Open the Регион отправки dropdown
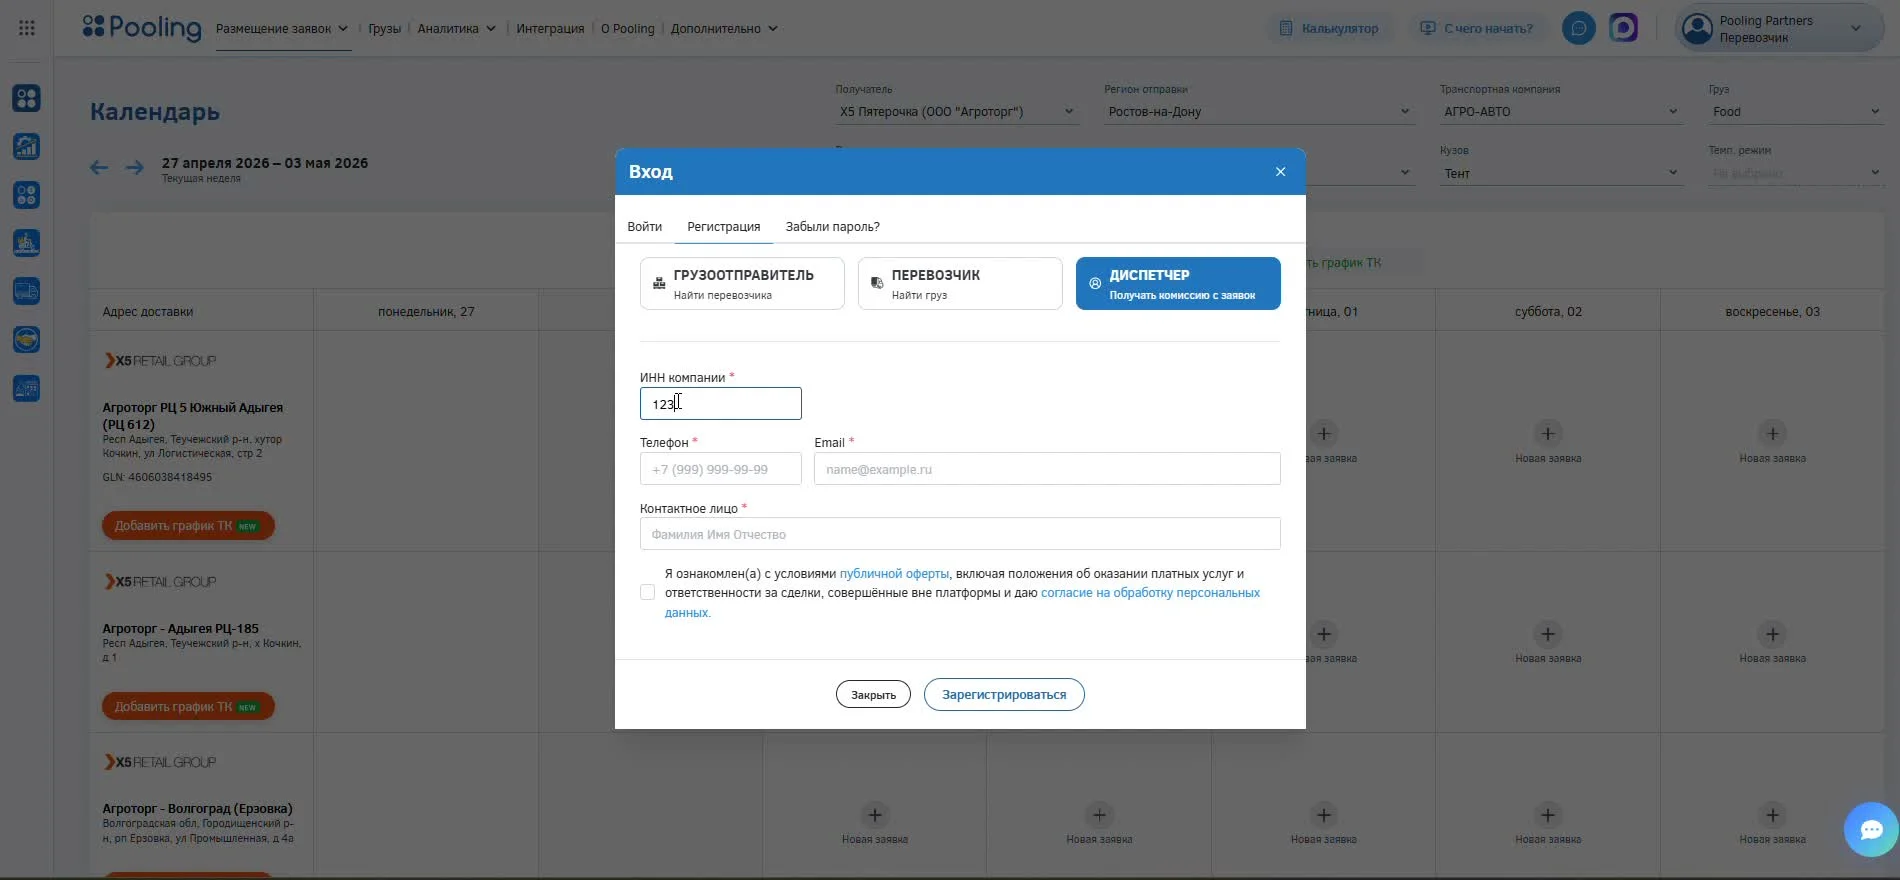 click(x=1259, y=112)
